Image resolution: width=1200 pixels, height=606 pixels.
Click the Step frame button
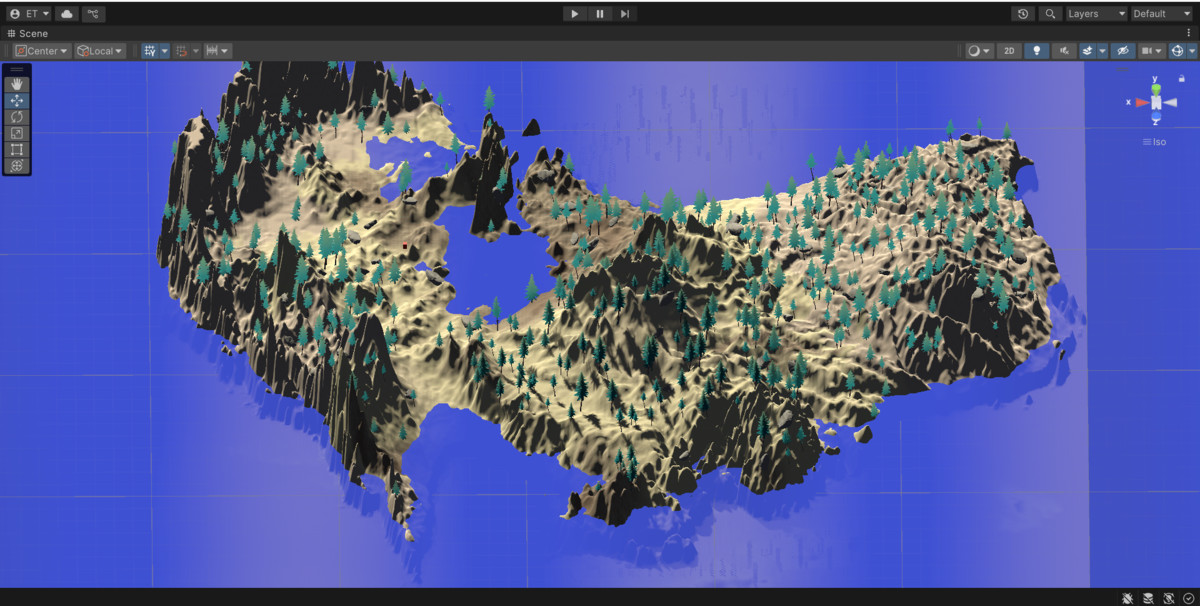(x=625, y=14)
